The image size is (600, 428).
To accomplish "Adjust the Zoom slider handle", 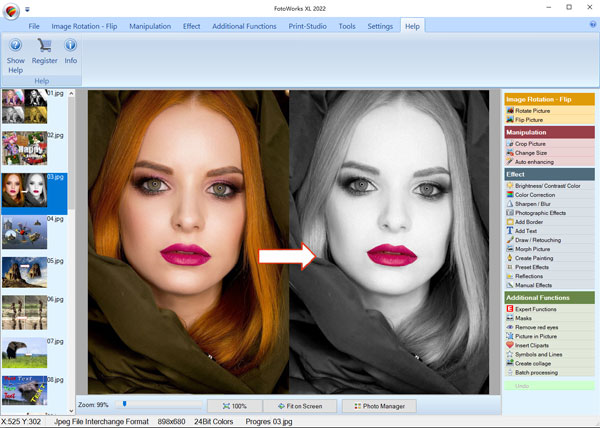I will (x=124, y=404).
